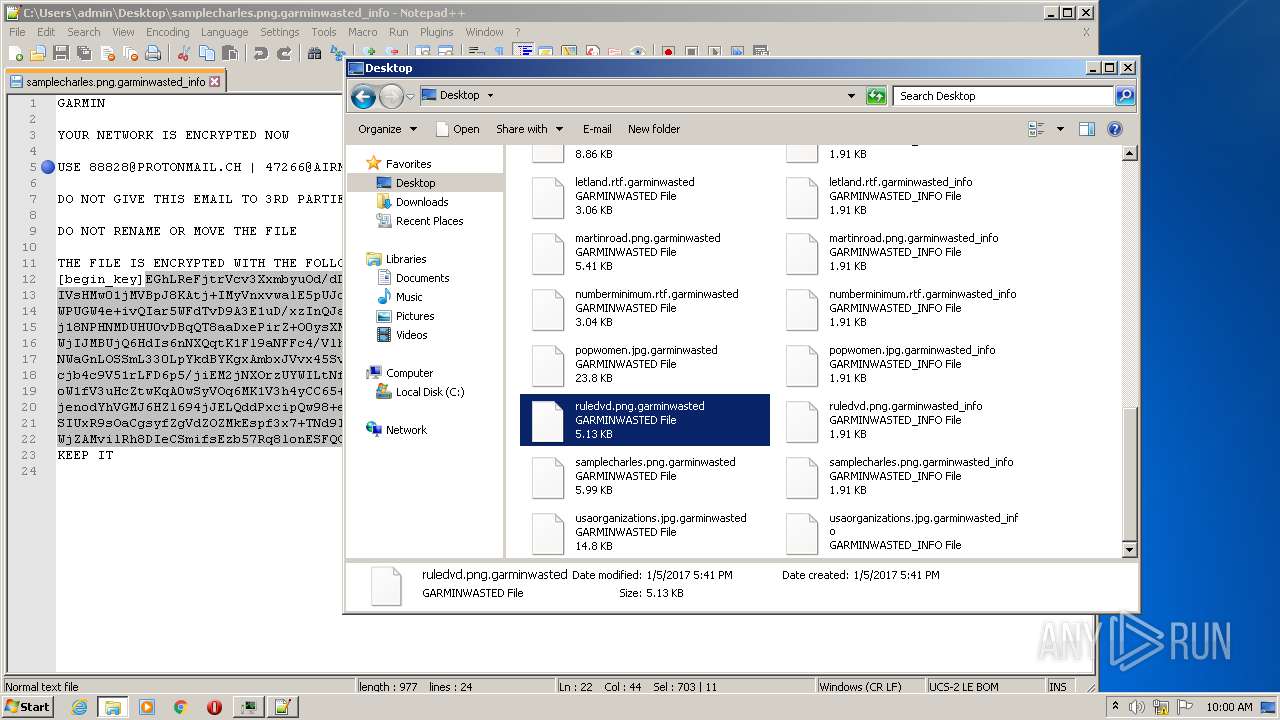Click the Paste icon in Notepad++ toolbar
Screen dimensions: 1280x720
pyautogui.click(x=230, y=53)
